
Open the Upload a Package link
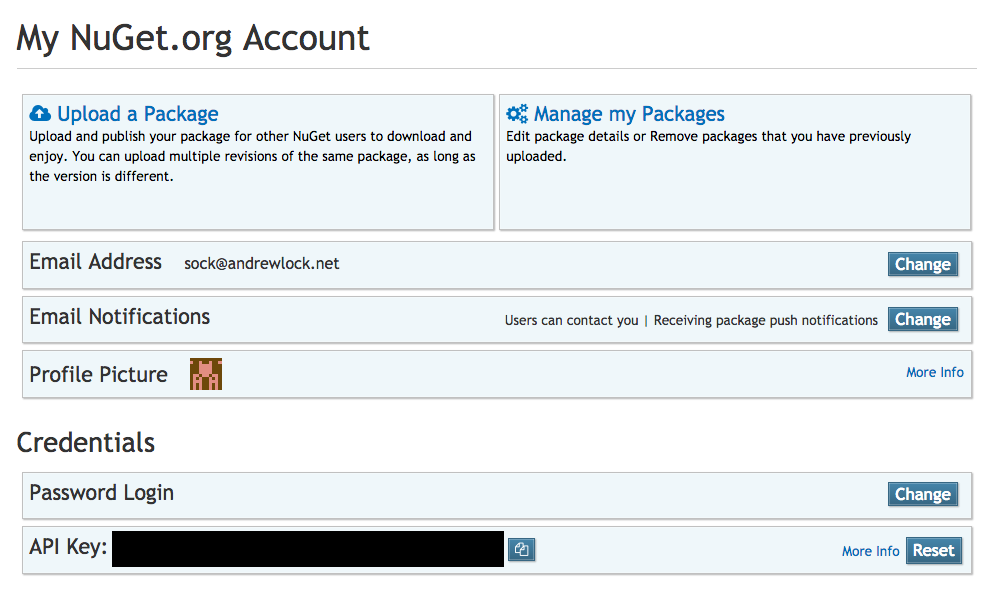pyautogui.click(x=138, y=114)
